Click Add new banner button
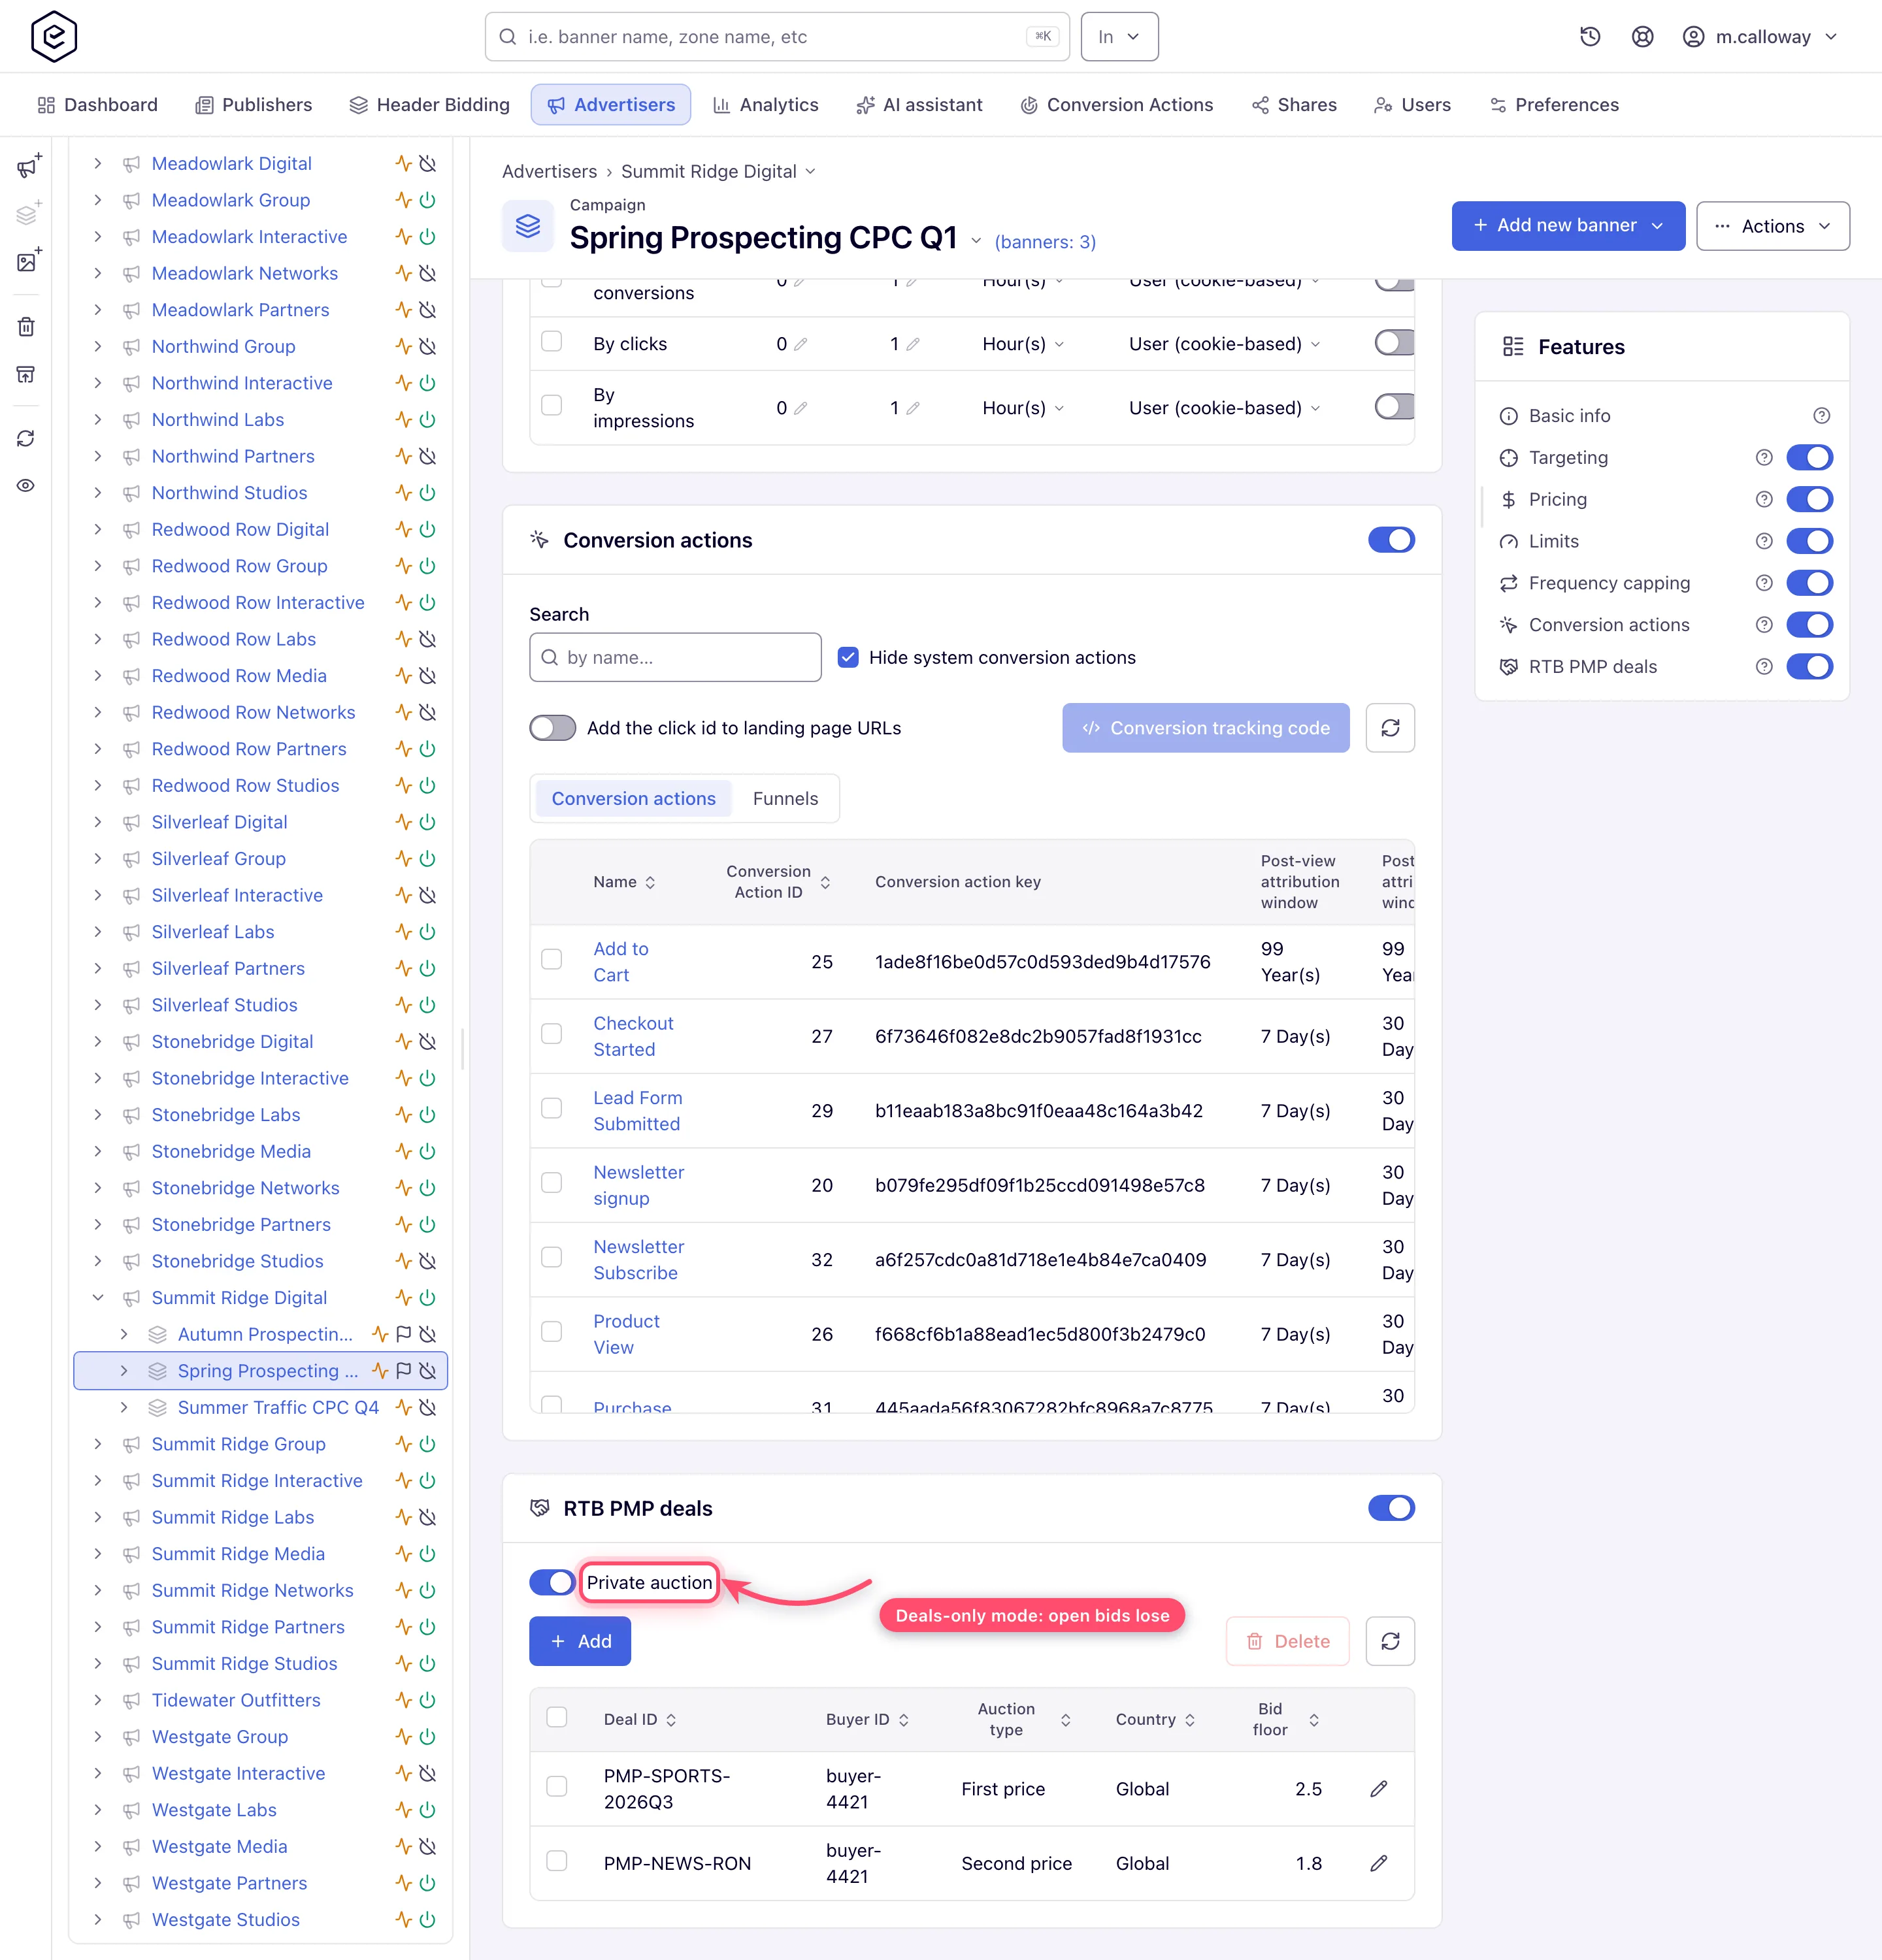 (x=1568, y=226)
